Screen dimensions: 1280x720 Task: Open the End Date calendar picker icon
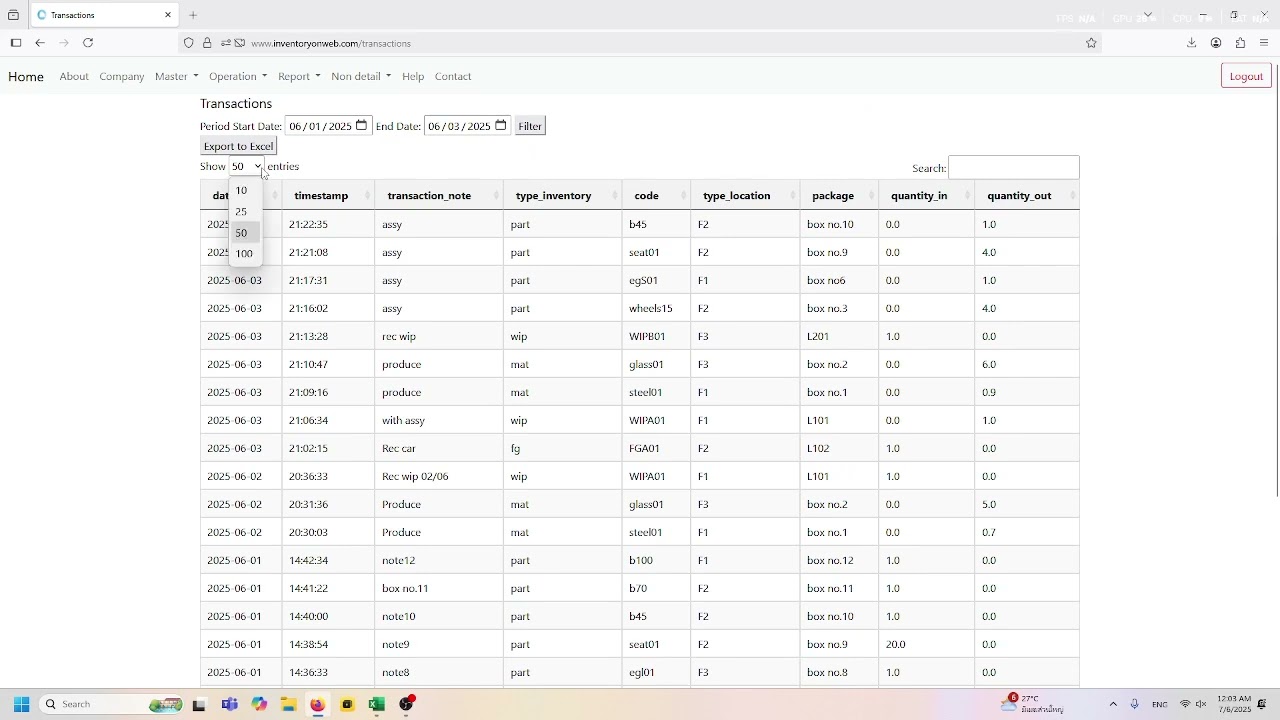point(501,126)
